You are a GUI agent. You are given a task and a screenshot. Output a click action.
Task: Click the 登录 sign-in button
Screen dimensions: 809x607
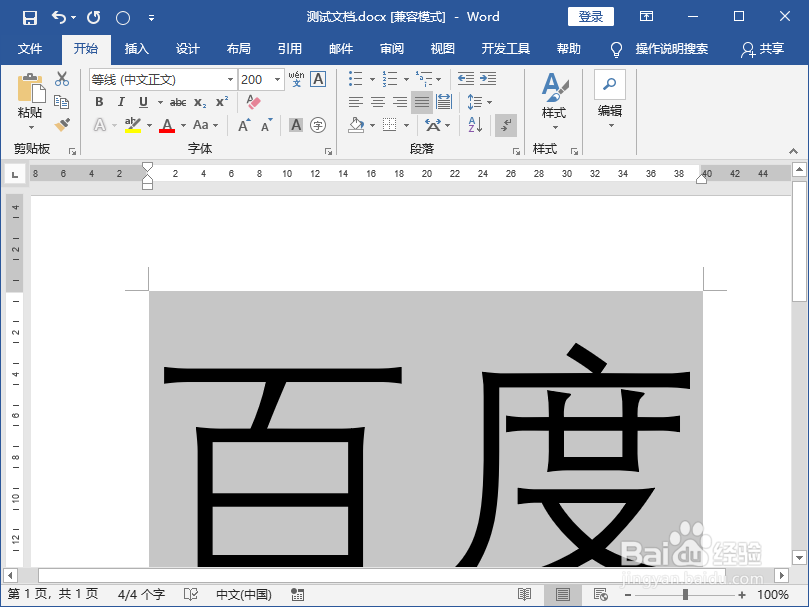(x=591, y=17)
